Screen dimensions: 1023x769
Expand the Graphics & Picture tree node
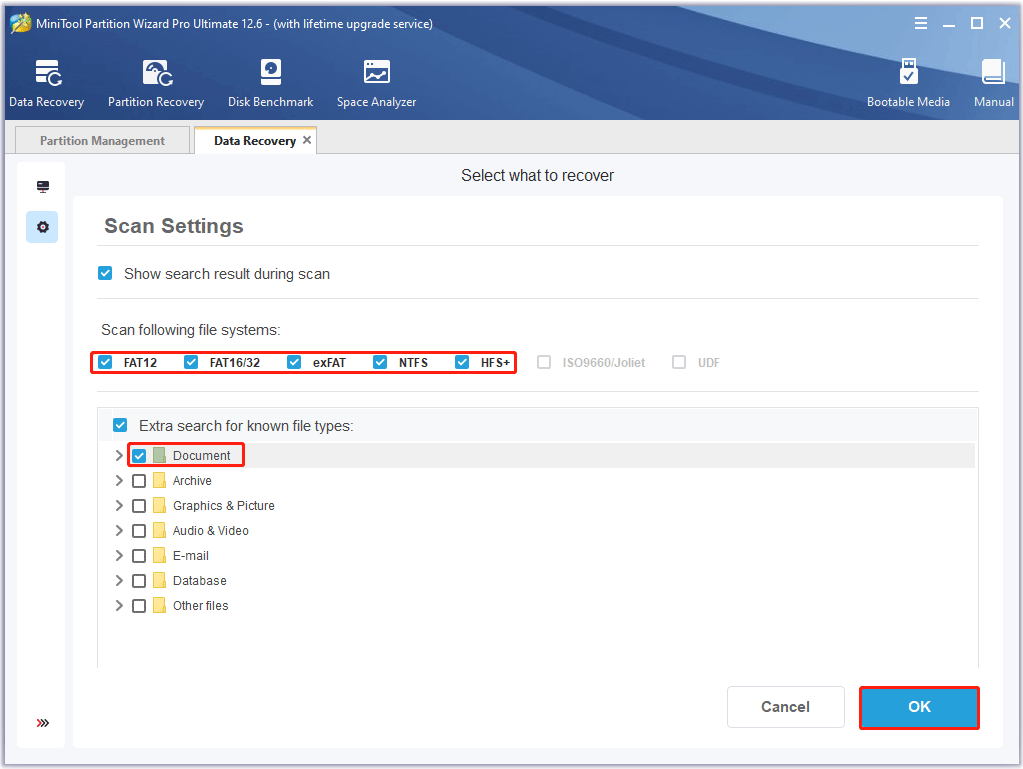coord(119,505)
